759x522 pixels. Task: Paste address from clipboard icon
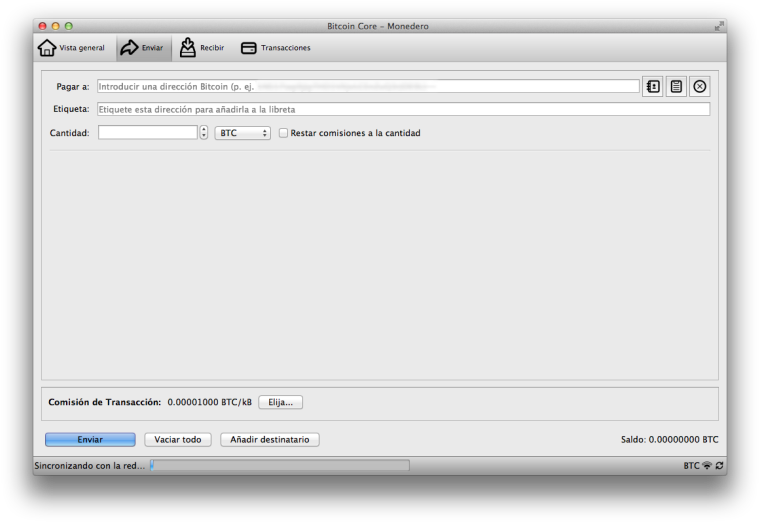(676, 87)
